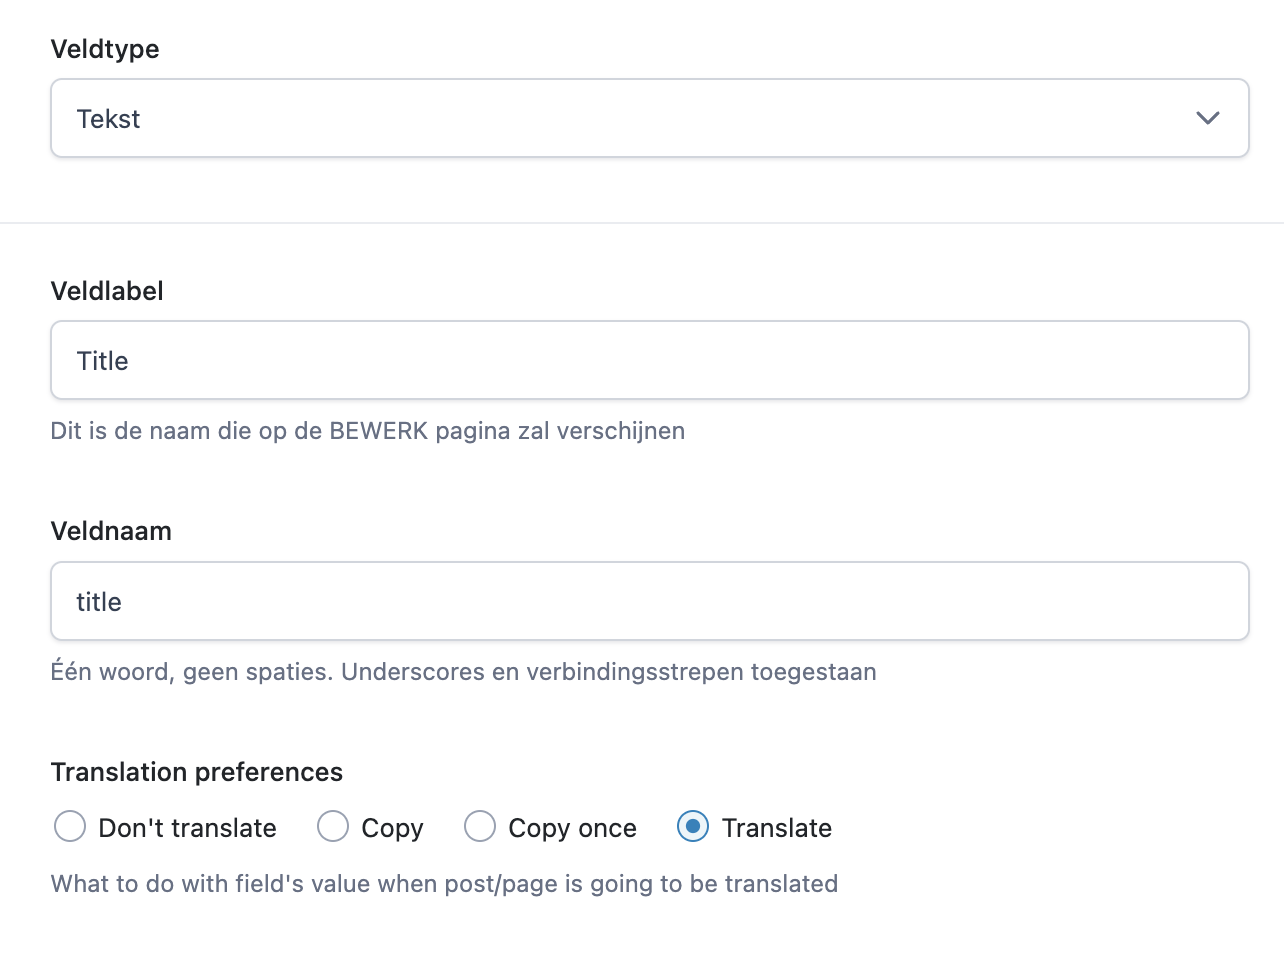Screen dimensions: 1284x960
Task: Select the 'Translate' radio button
Action: (x=693, y=827)
